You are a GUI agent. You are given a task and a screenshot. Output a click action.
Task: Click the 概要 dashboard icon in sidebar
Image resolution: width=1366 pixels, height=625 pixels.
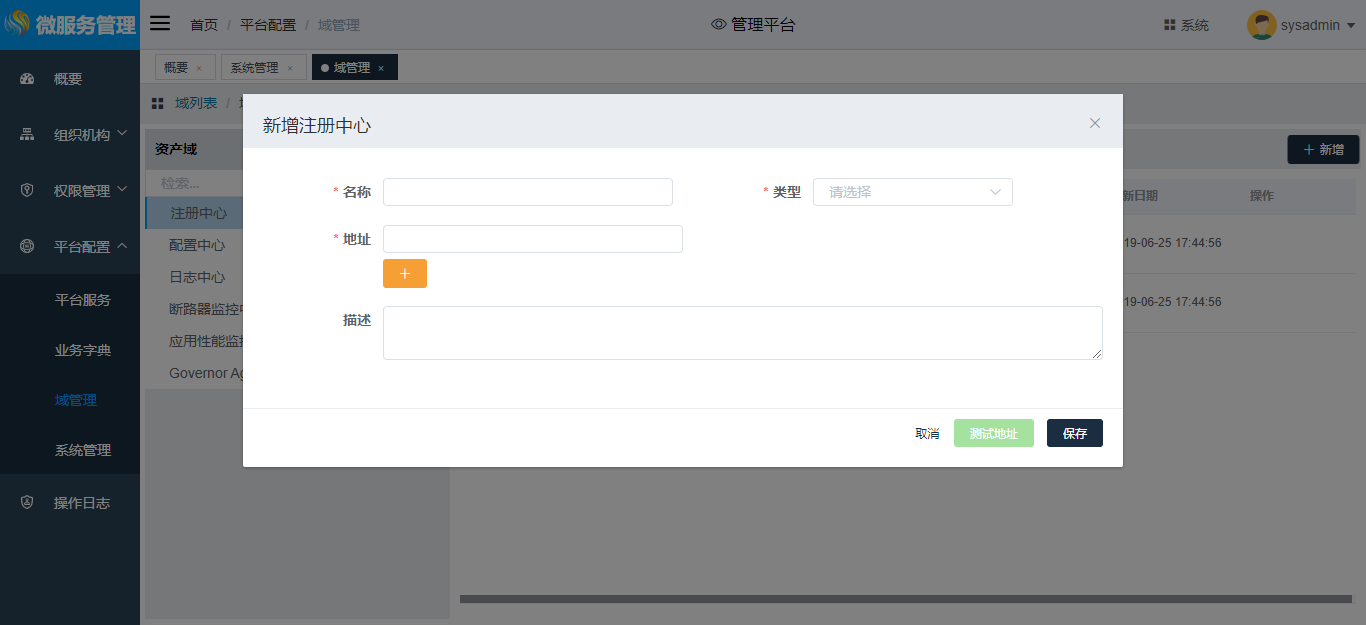click(27, 79)
